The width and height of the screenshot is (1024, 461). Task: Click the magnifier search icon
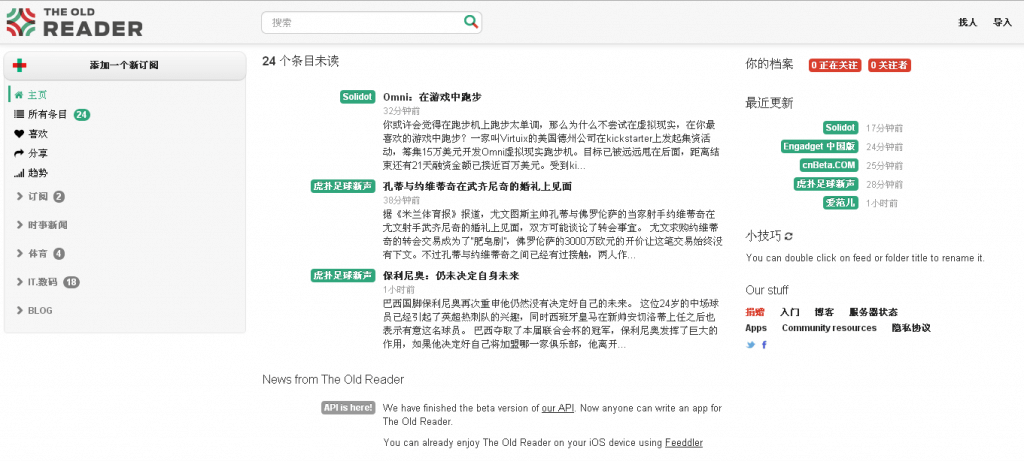(470, 22)
